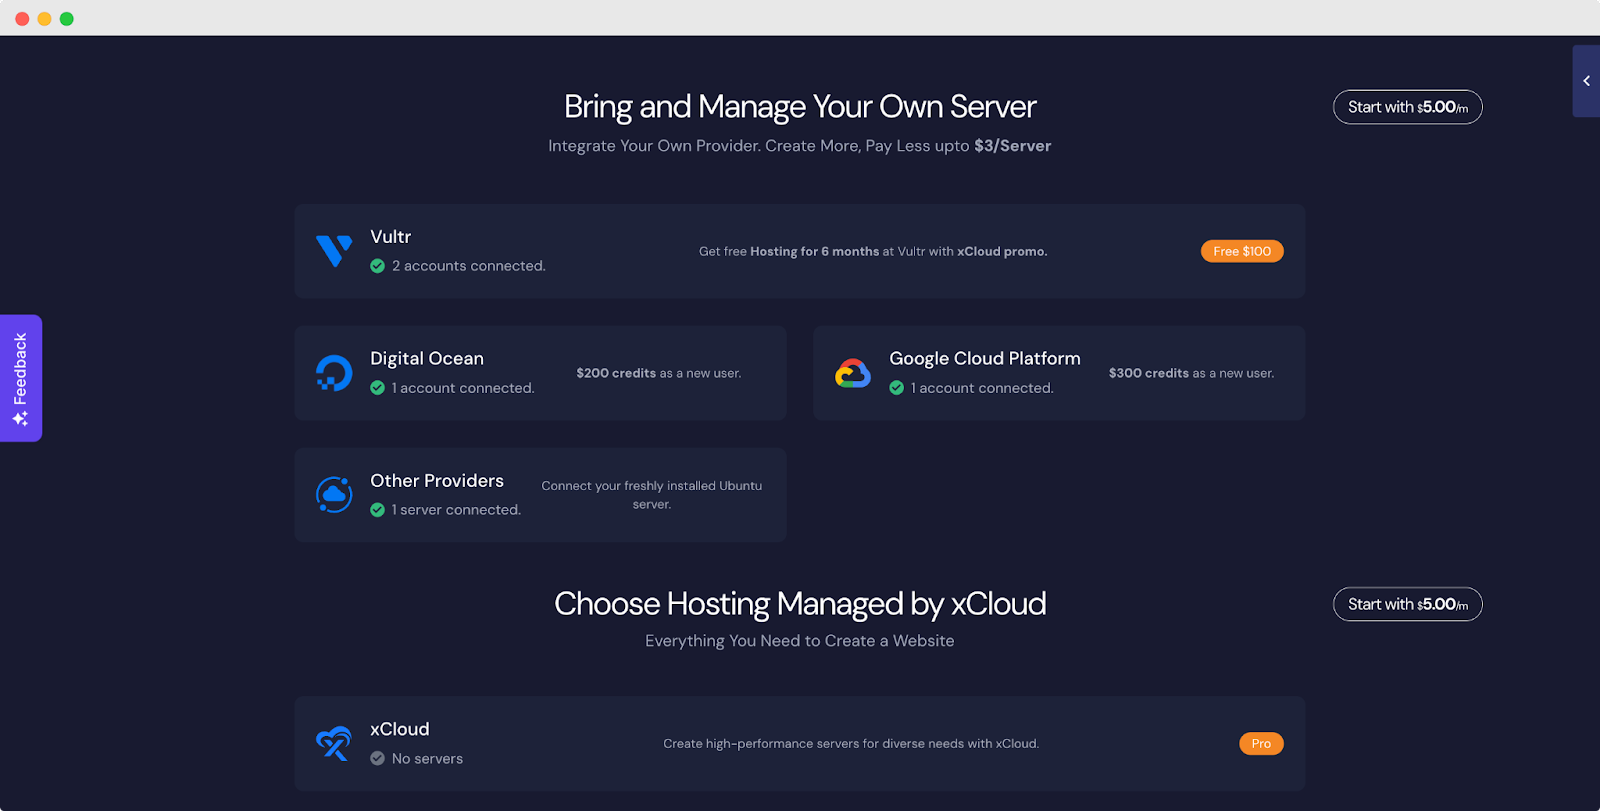Expand the collapsed right side panel arrow
The image size is (1600, 811).
coord(1586,81)
